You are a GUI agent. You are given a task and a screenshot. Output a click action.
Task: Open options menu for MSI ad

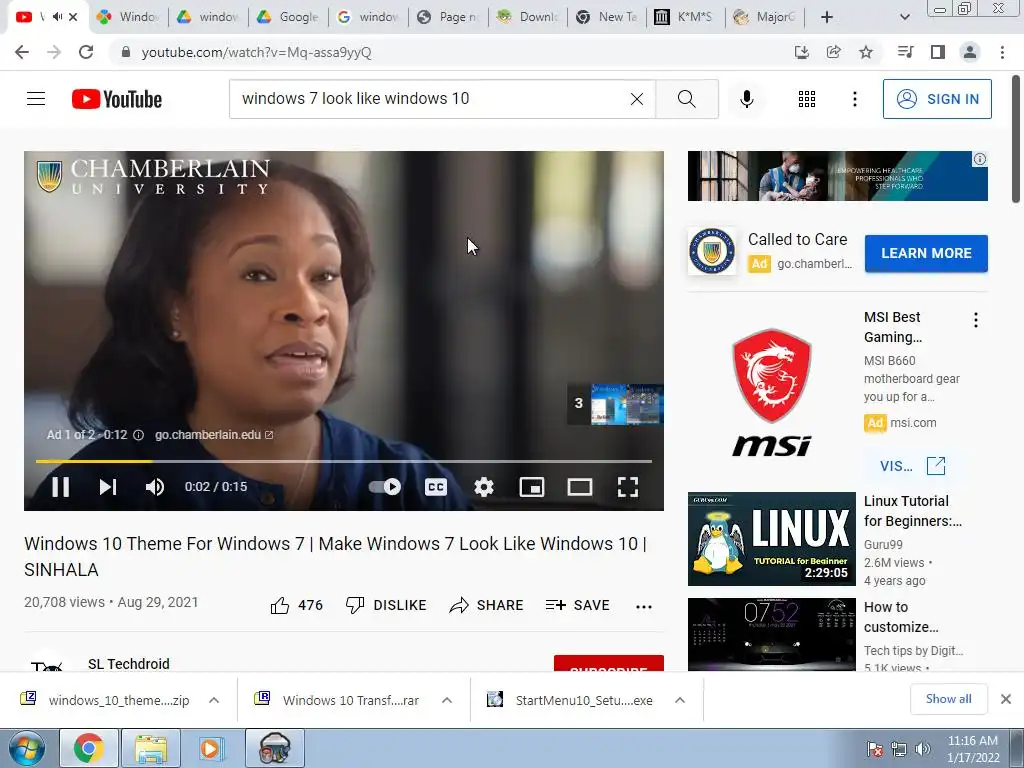pyautogui.click(x=976, y=320)
